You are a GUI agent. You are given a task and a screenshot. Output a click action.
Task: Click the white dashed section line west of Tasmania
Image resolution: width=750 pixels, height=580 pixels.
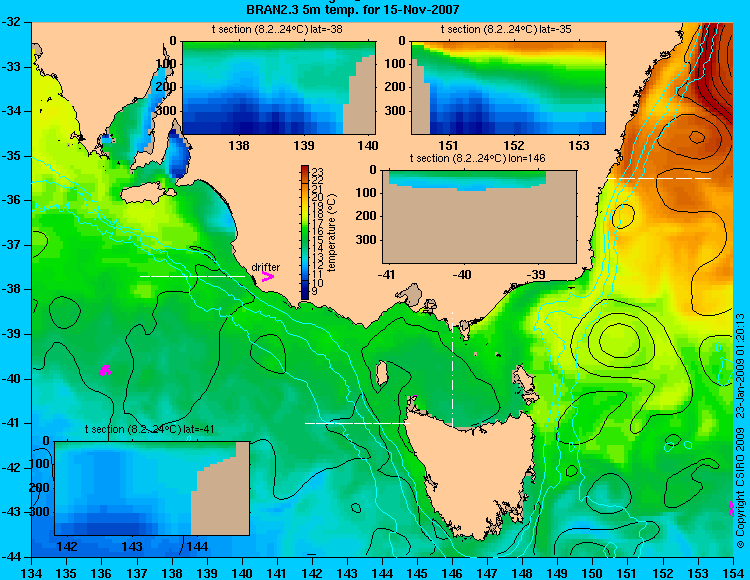click(357, 423)
